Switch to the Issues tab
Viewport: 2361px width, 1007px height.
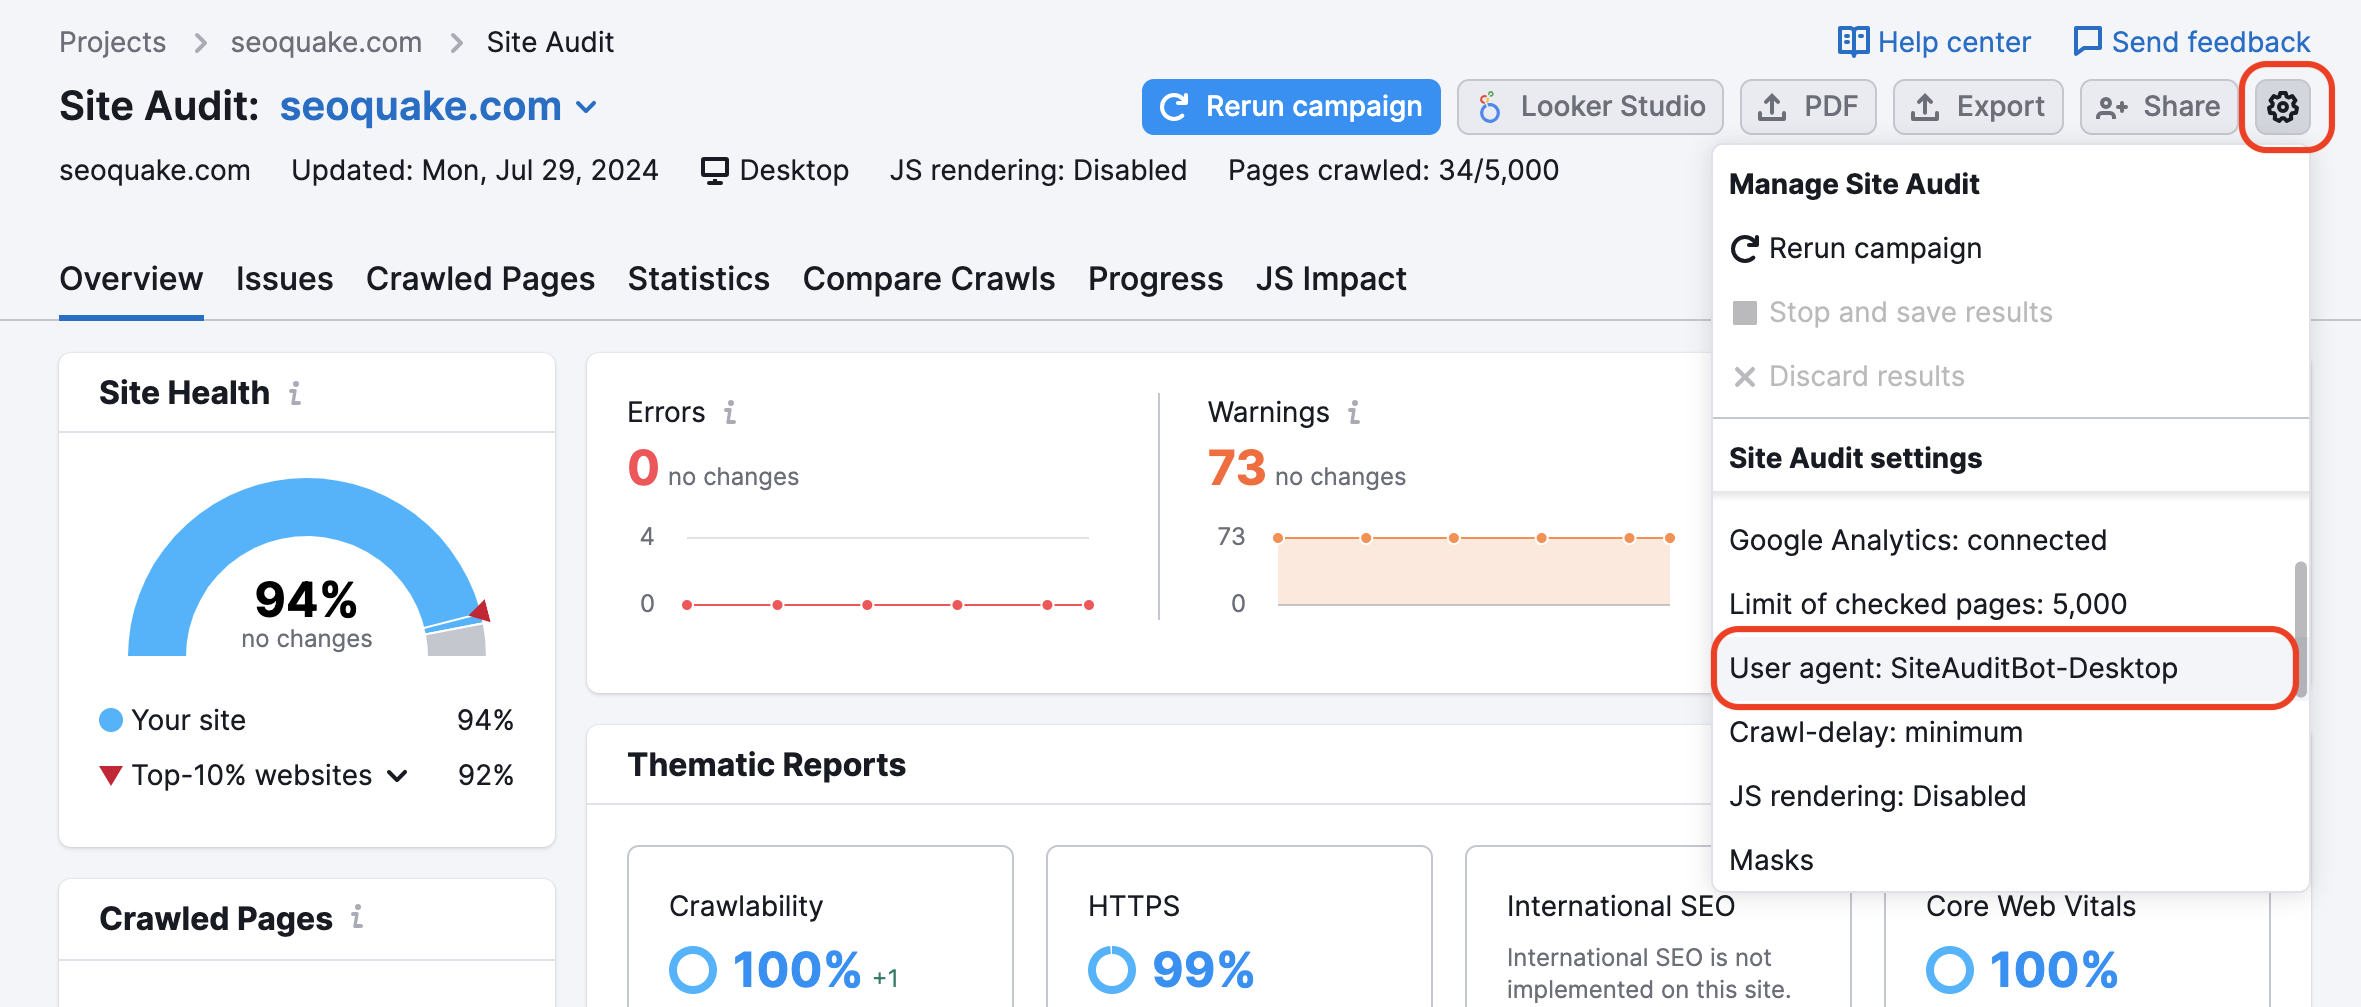point(285,279)
